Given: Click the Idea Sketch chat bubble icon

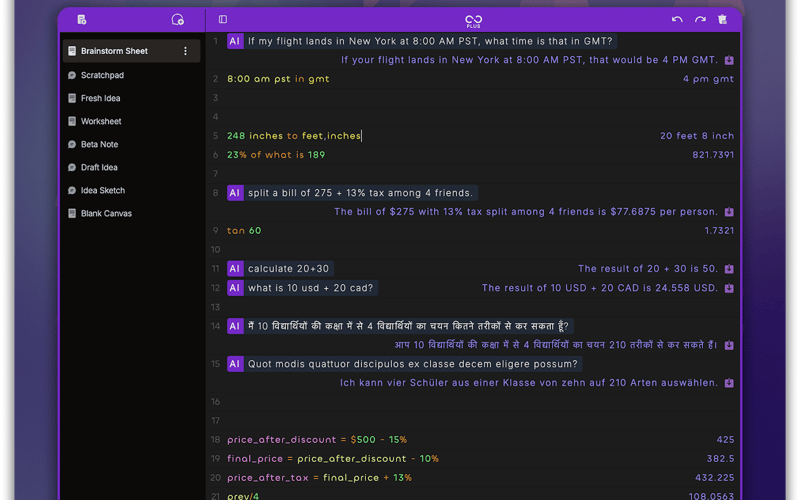Looking at the screenshot, I should [72, 190].
